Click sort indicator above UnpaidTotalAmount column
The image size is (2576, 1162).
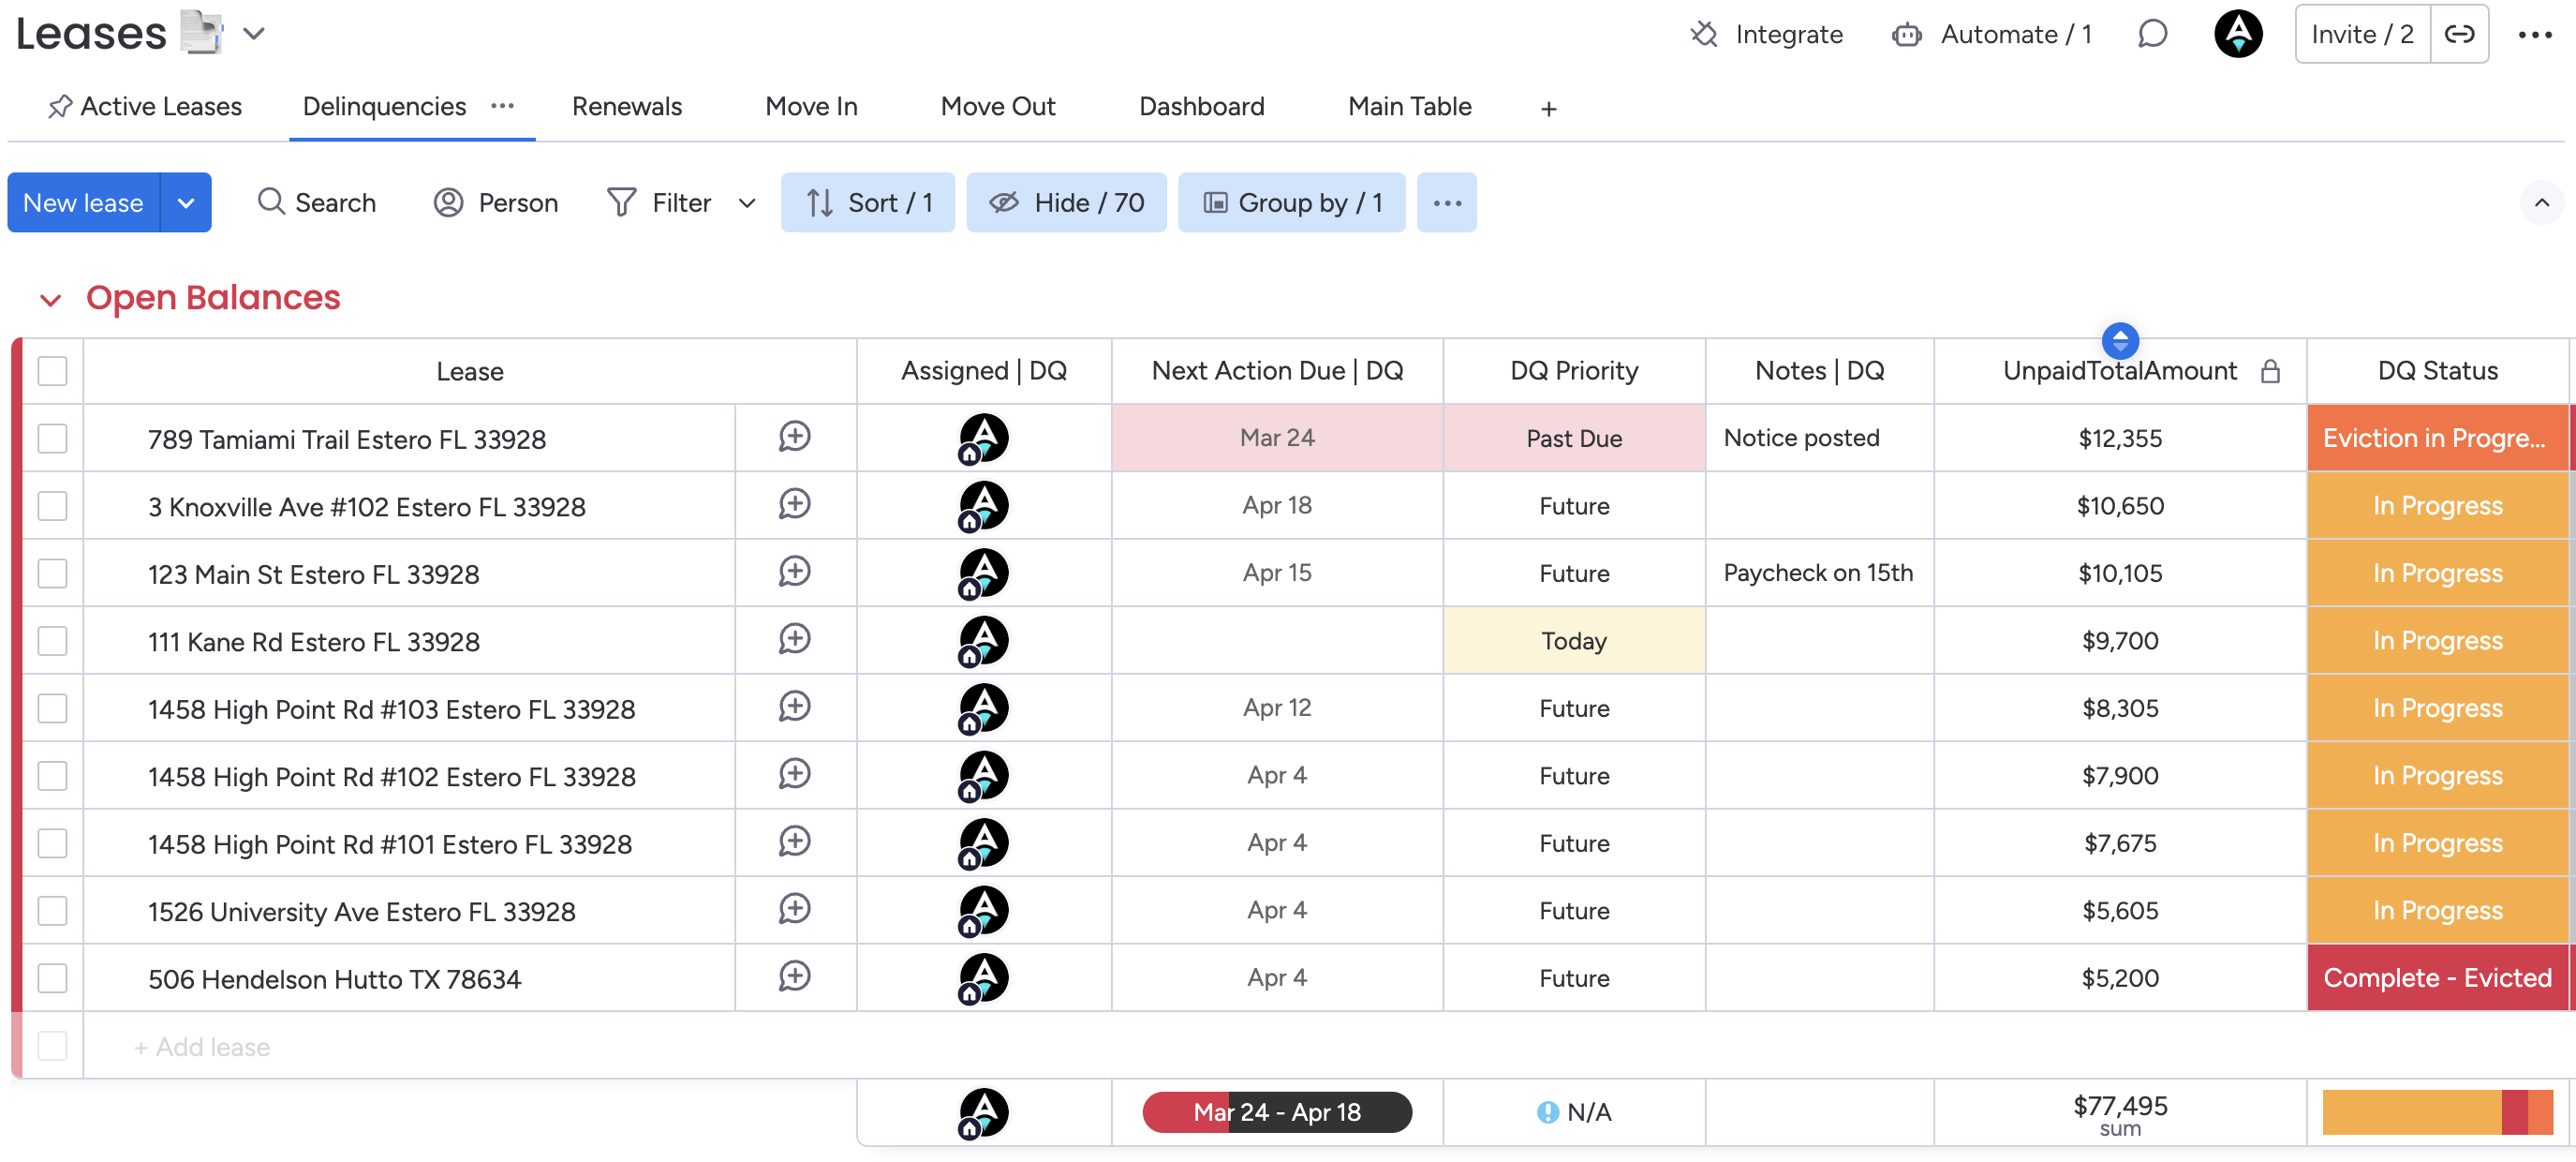click(2120, 340)
